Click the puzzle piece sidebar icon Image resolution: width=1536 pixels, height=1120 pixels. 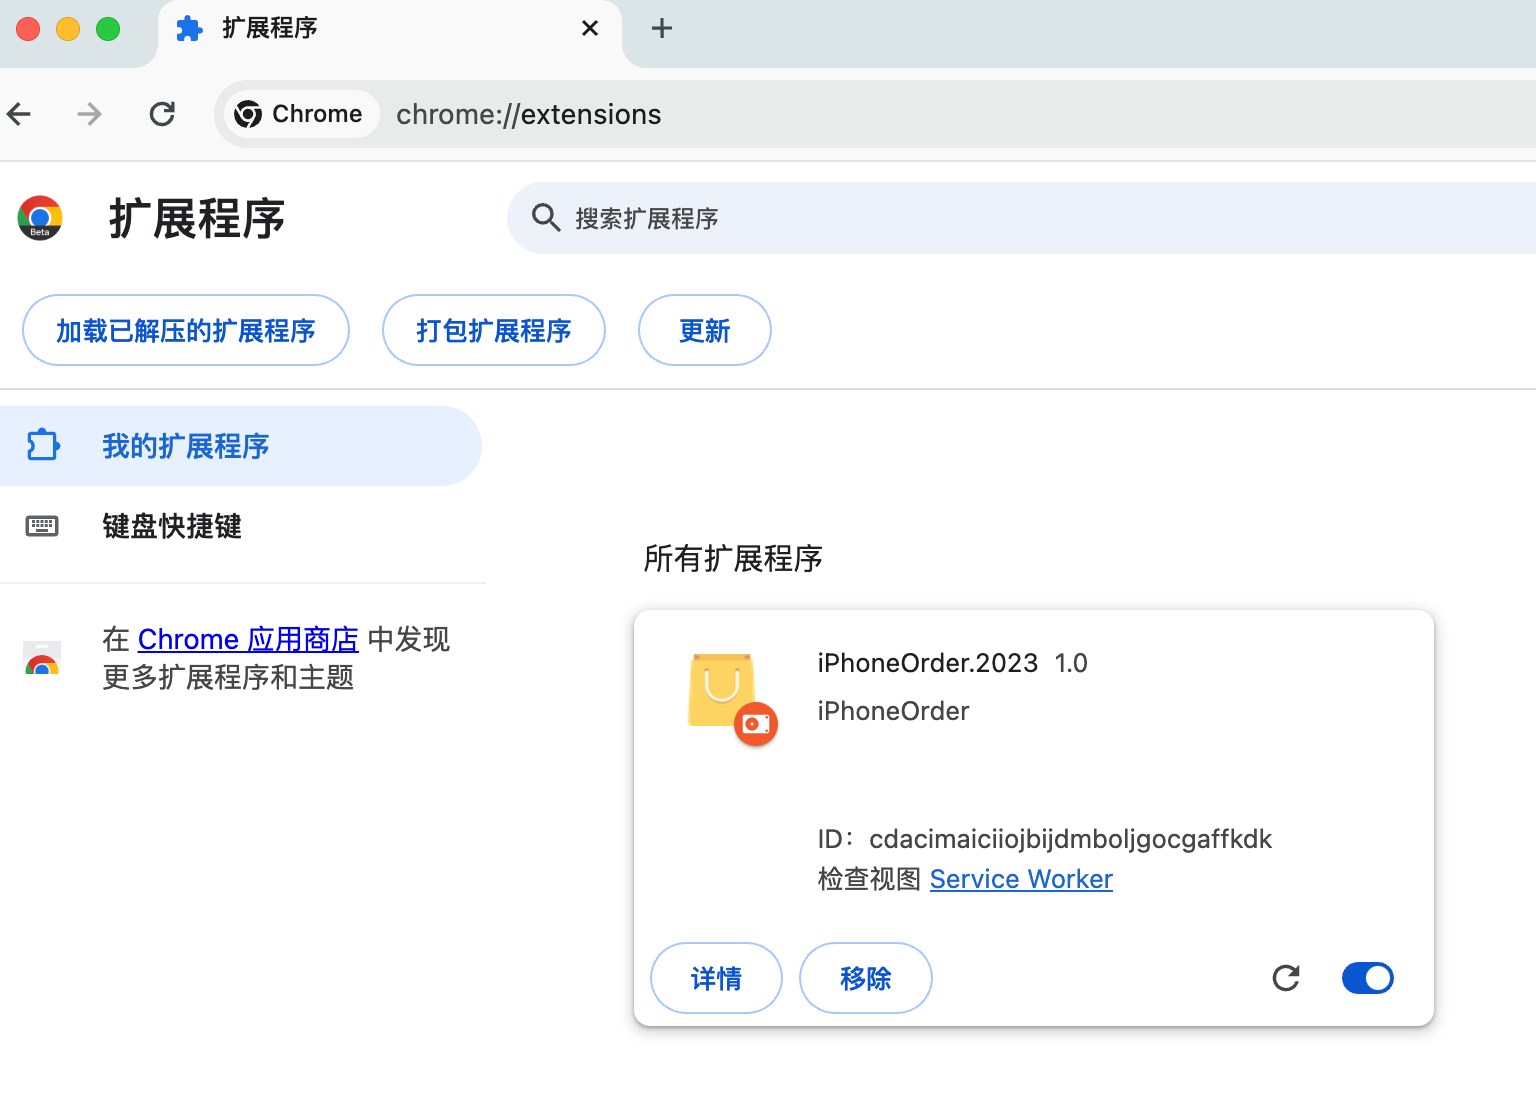click(x=43, y=445)
